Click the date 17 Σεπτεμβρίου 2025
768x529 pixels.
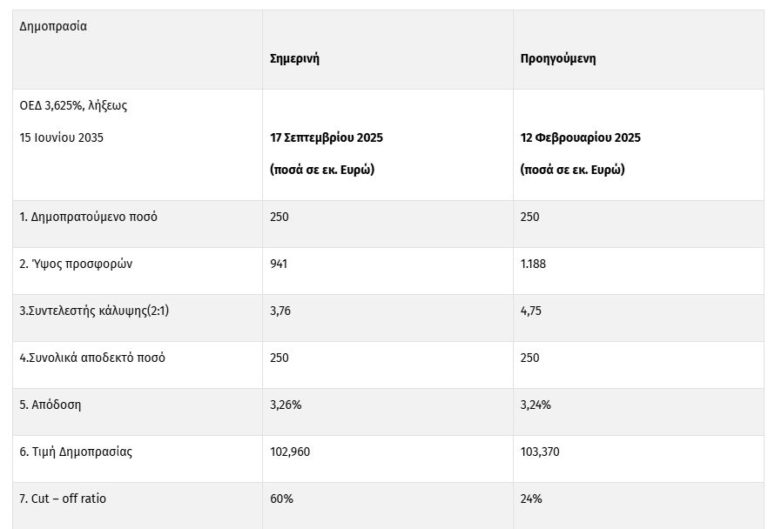click(x=326, y=138)
